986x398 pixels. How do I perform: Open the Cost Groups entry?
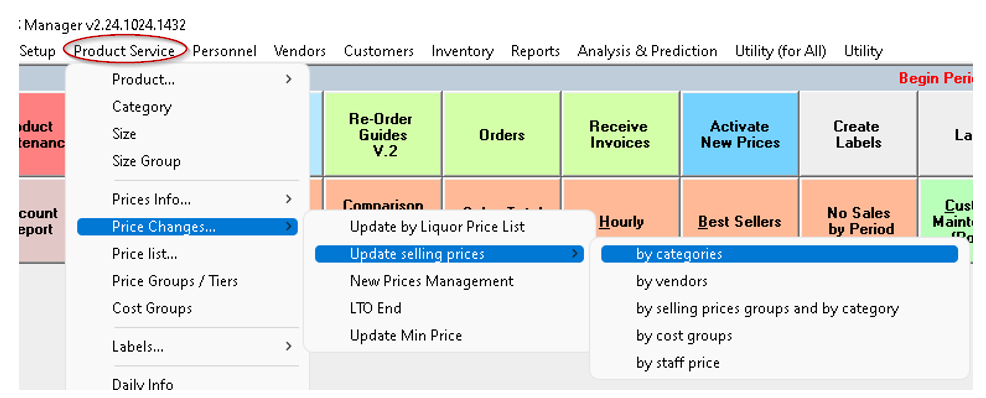(187, 308)
